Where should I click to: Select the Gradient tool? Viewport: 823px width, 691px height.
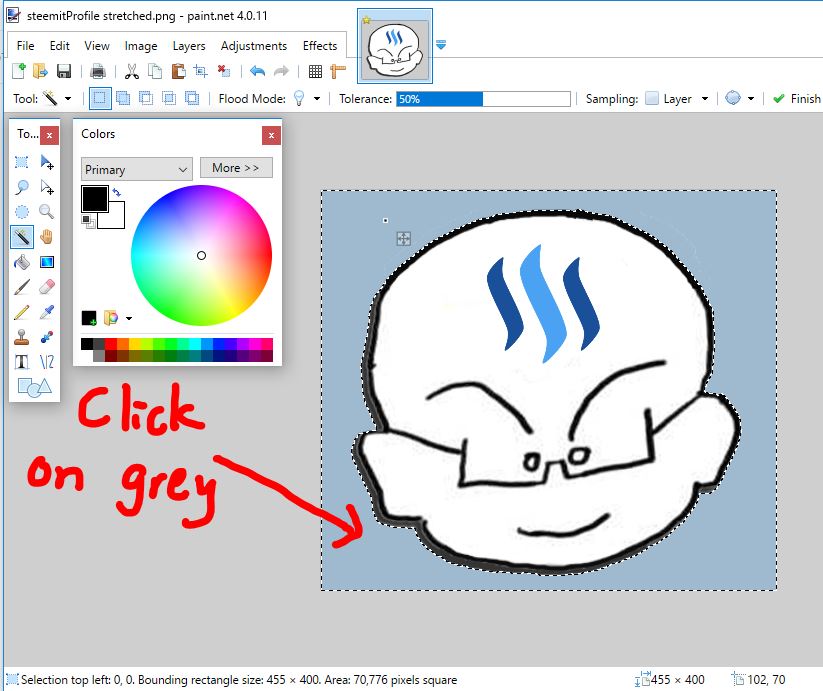[47, 262]
